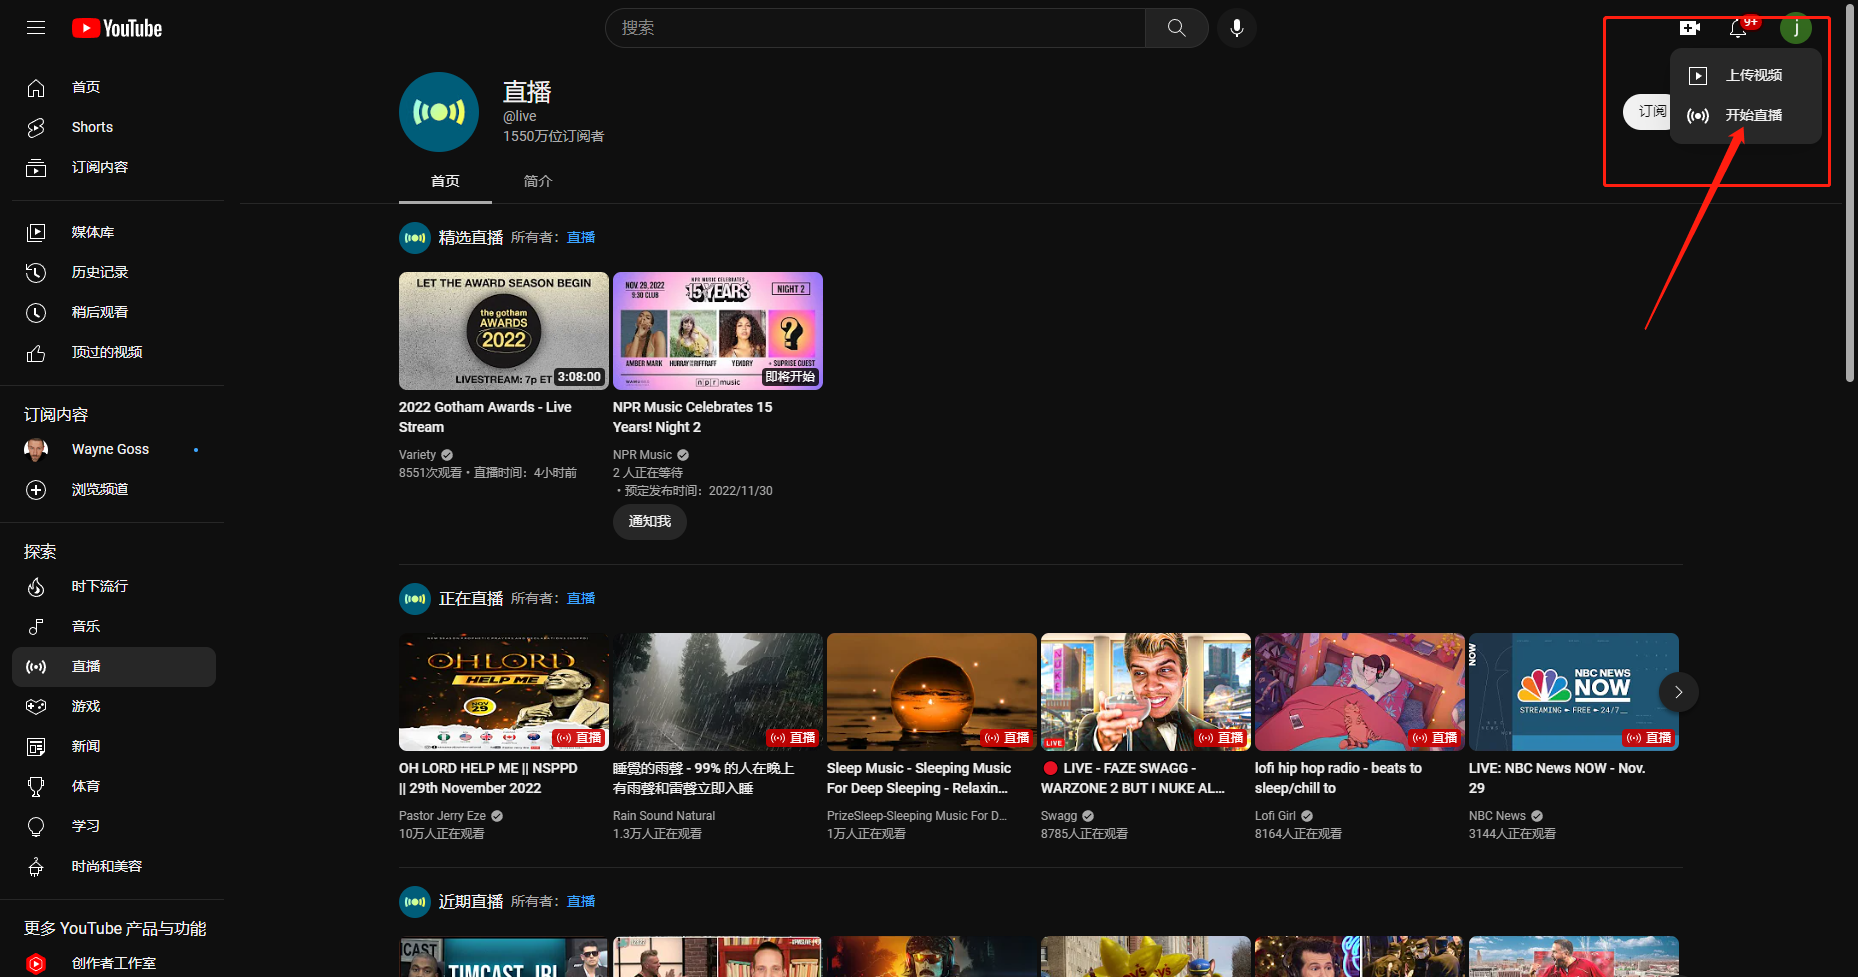Screen dimensions: 1858x977
Task: Open the account avatar menu
Action: click(1796, 28)
